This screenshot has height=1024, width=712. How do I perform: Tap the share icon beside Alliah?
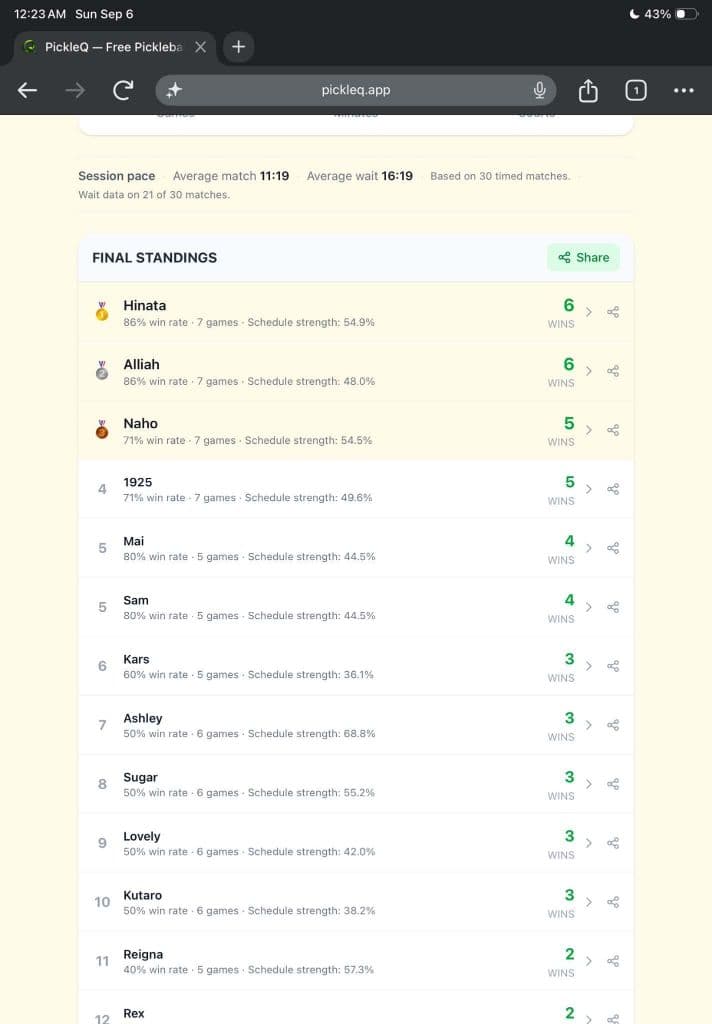pos(613,371)
